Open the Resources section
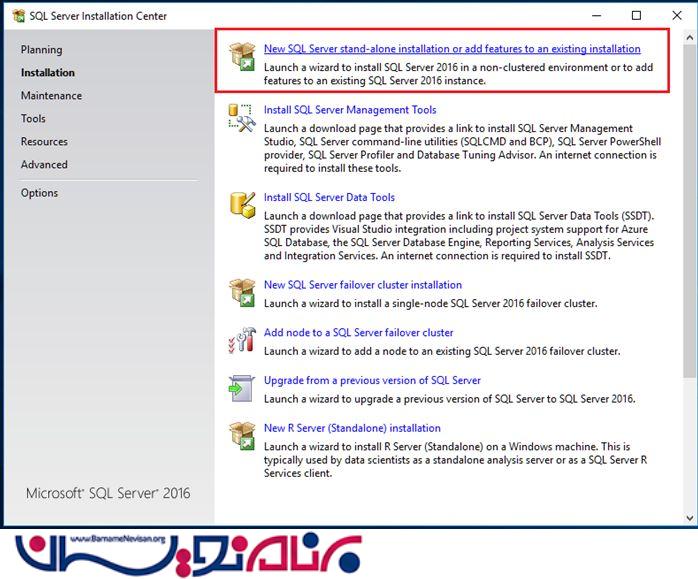698x579 pixels. click(44, 141)
